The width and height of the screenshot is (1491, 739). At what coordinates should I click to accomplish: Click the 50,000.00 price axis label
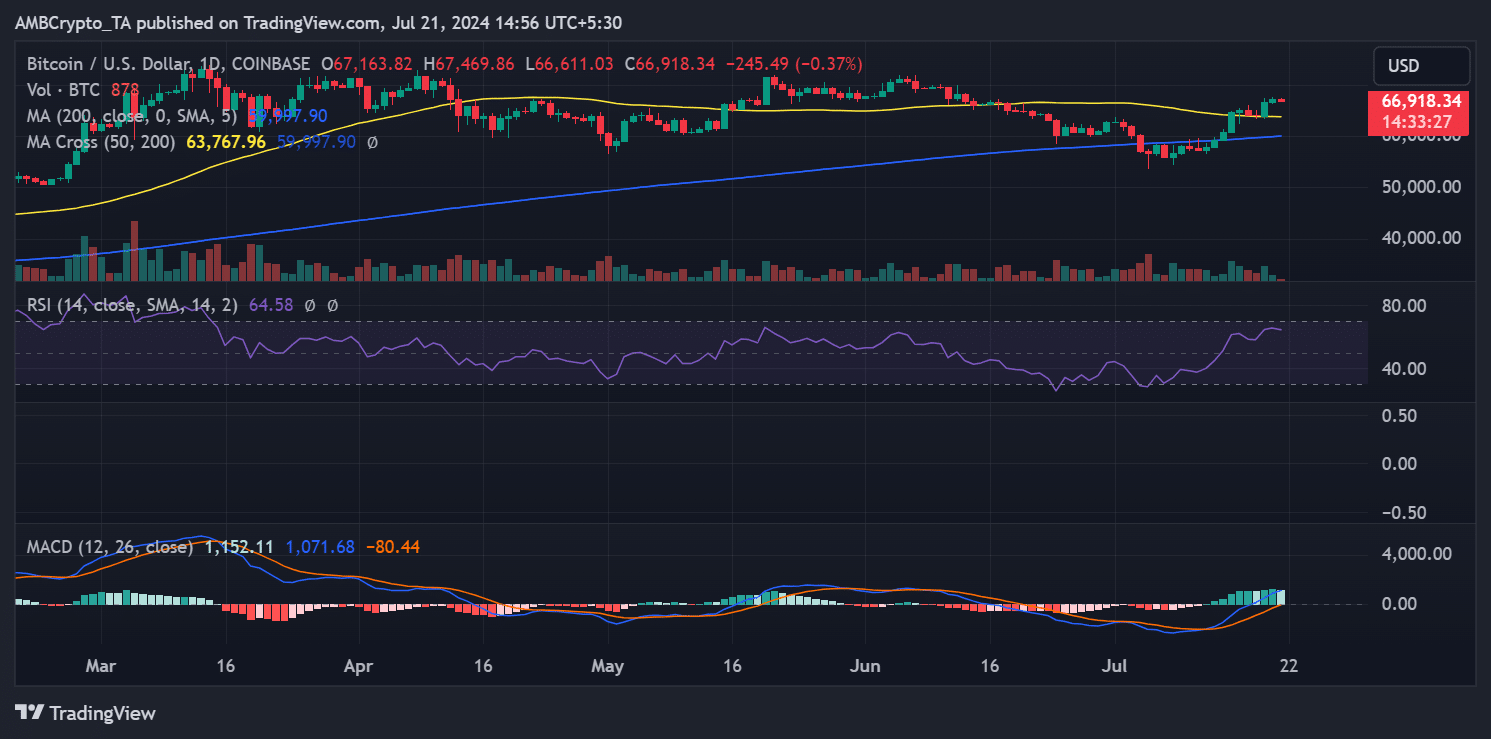point(1421,187)
